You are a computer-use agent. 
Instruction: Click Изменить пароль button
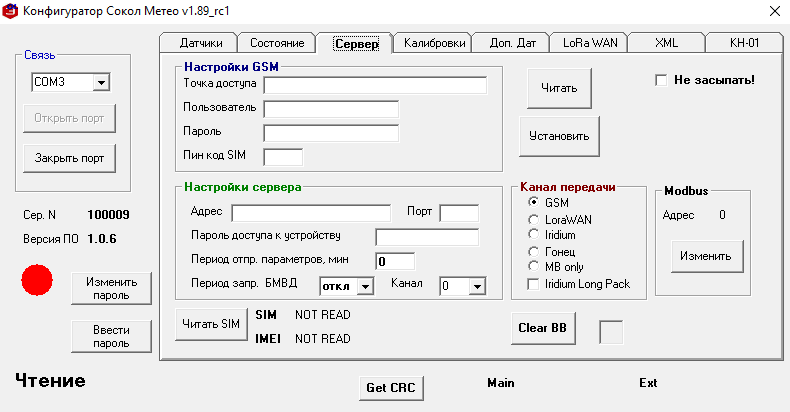point(111,289)
